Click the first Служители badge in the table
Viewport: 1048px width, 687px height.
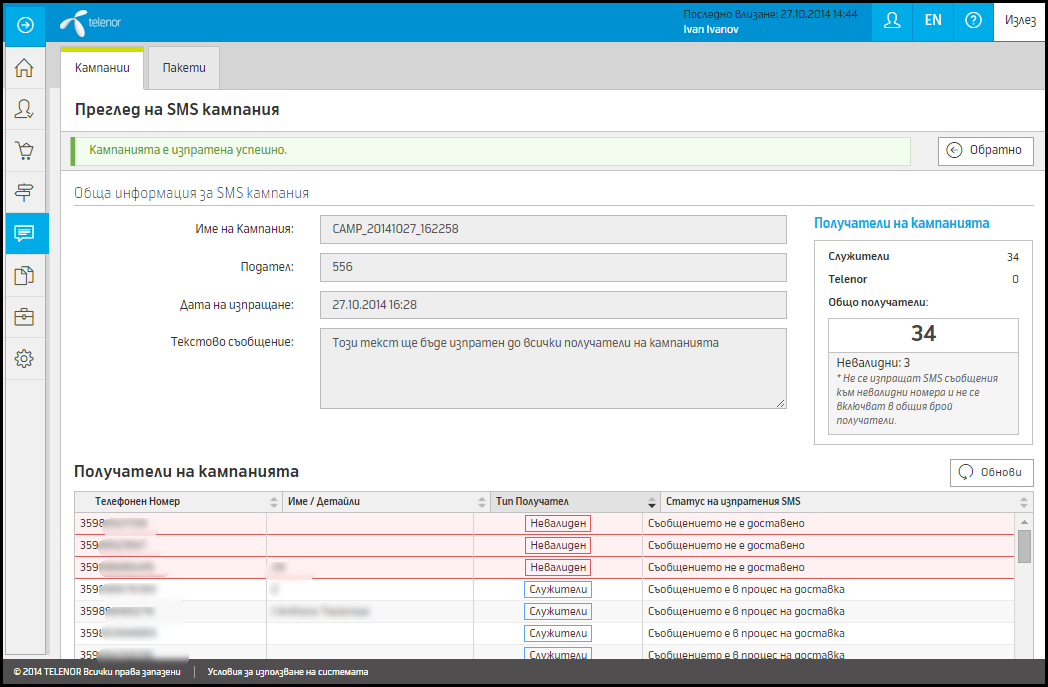(558, 590)
